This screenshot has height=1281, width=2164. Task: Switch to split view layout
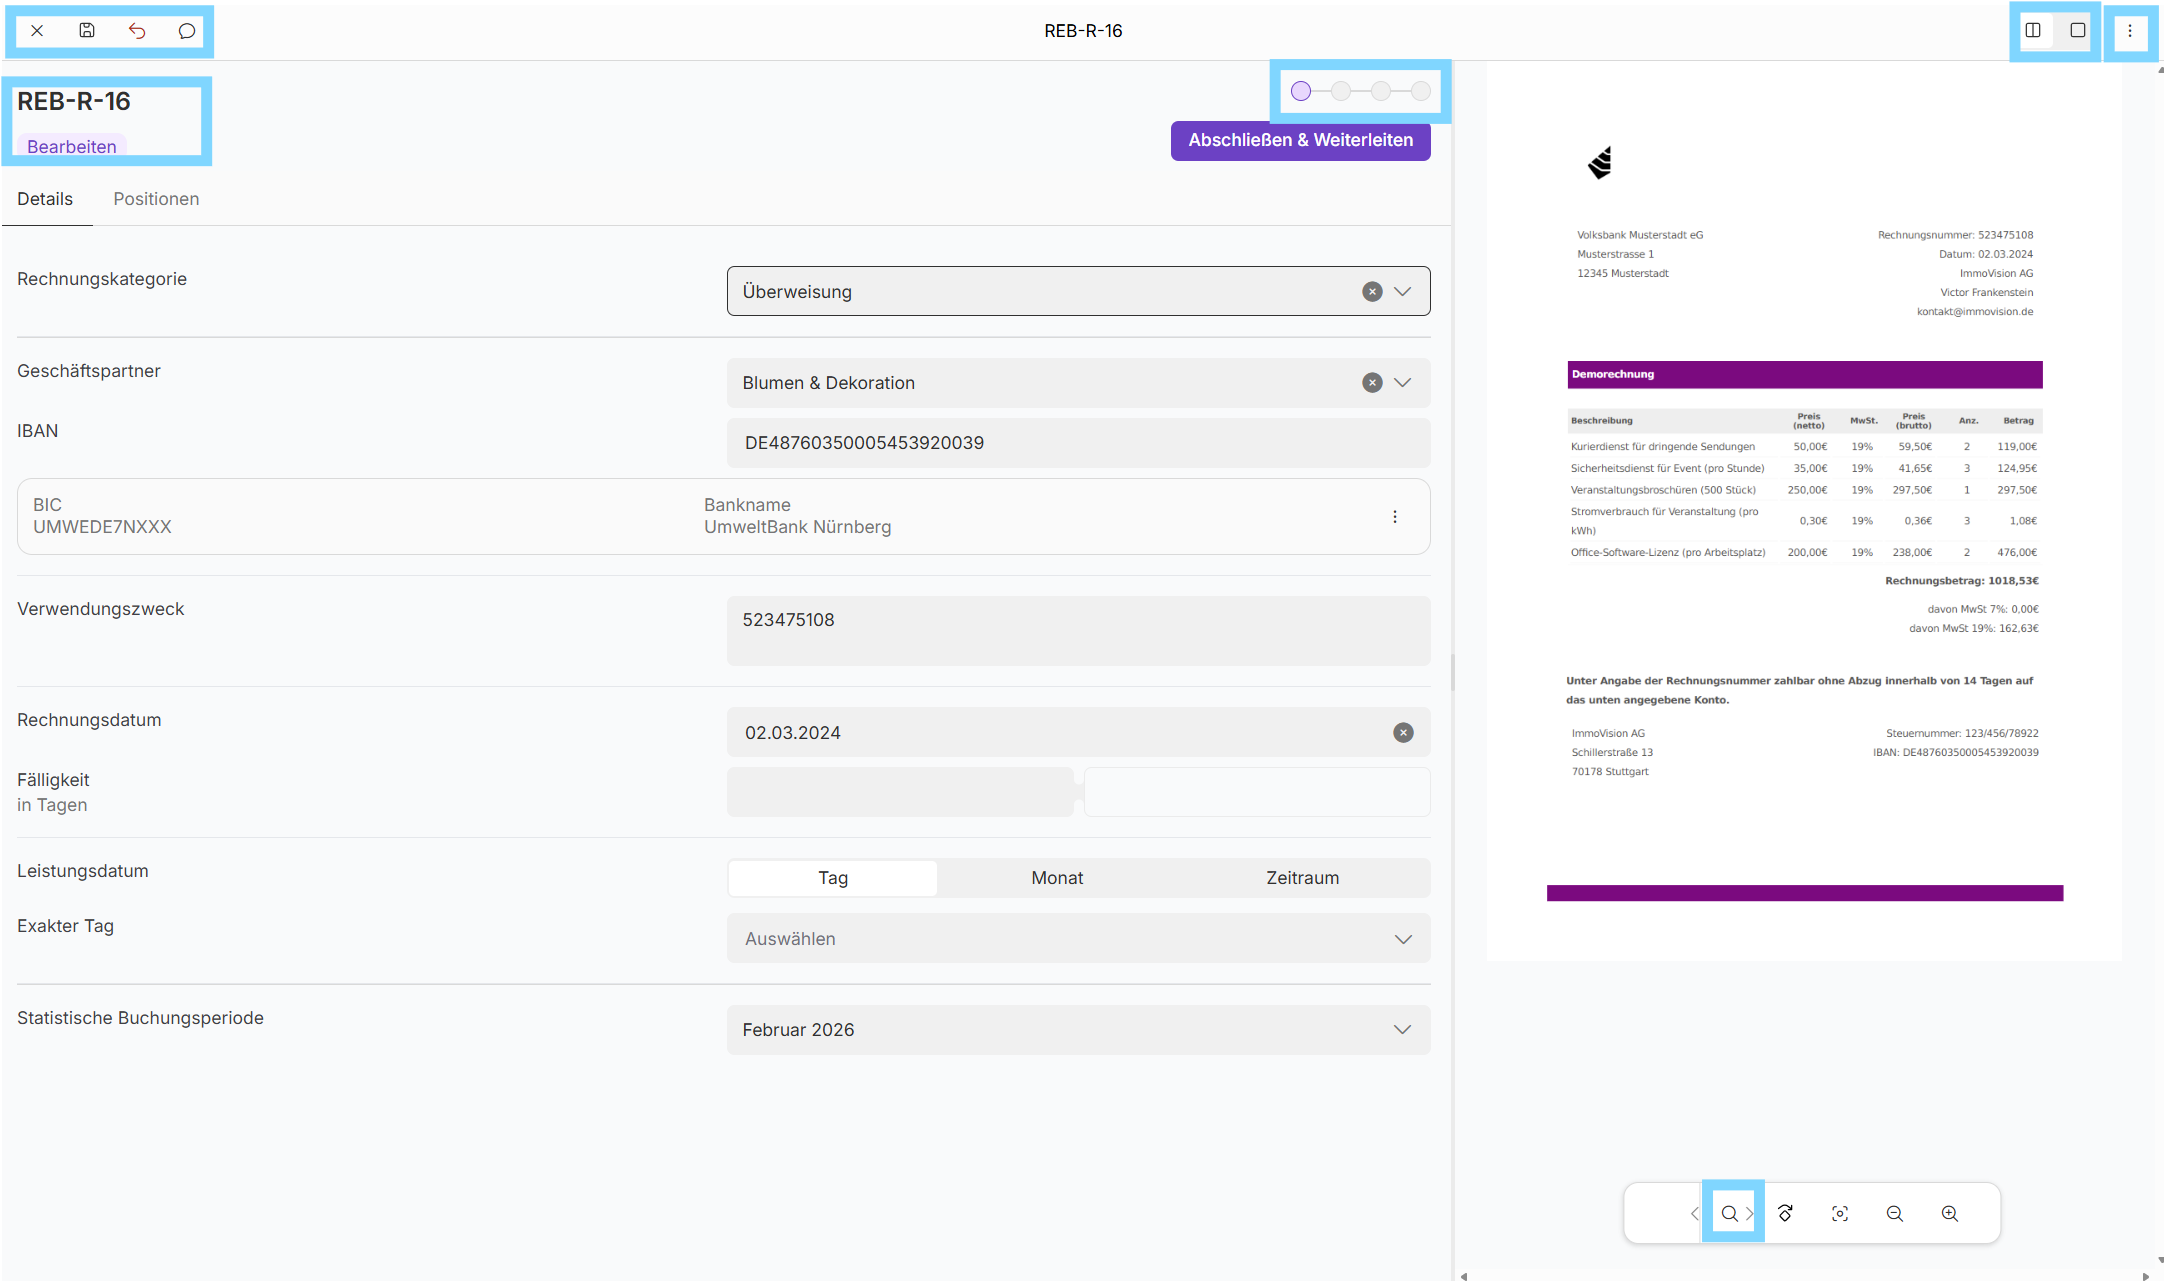click(x=2033, y=31)
